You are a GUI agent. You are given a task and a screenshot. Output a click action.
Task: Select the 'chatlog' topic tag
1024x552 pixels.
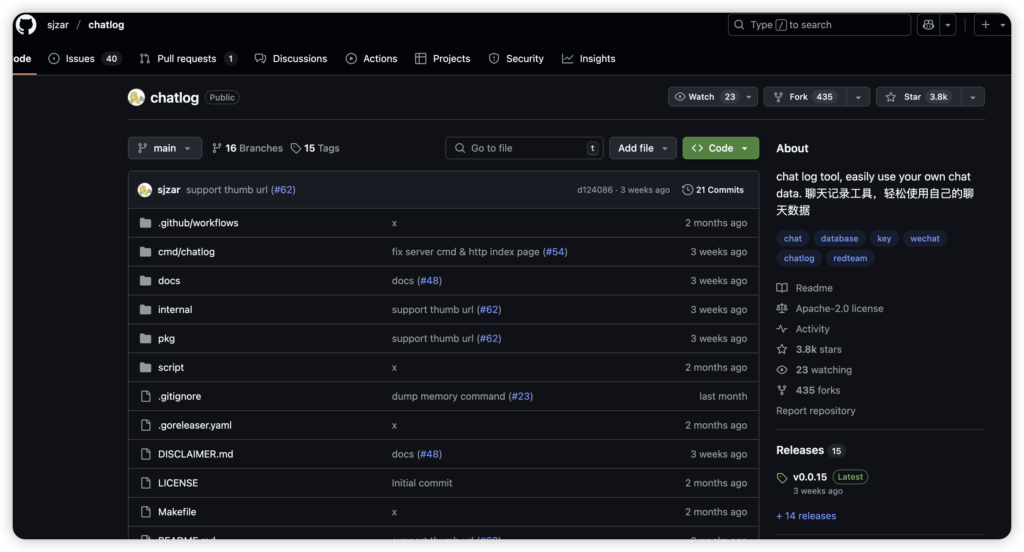click(x=799, y=258)
